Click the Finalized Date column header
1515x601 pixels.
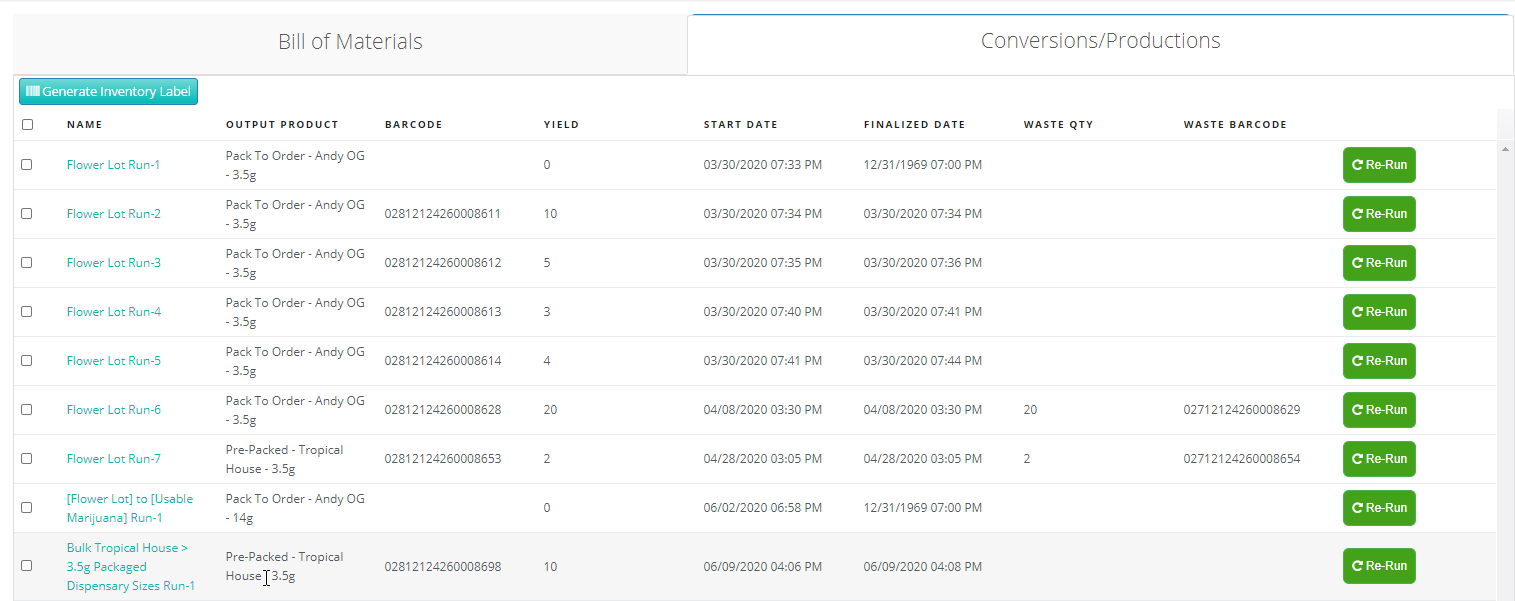pos(914,125)
